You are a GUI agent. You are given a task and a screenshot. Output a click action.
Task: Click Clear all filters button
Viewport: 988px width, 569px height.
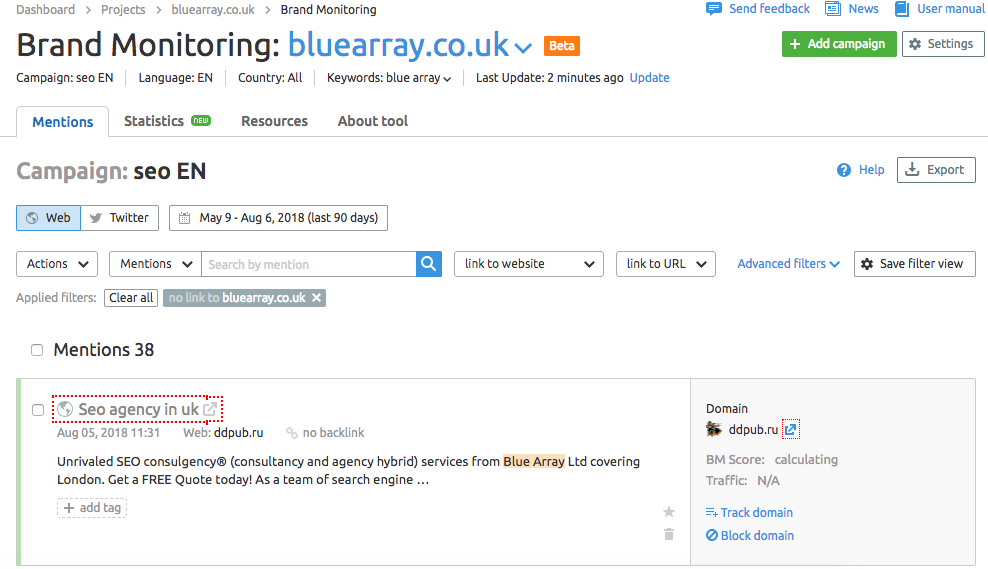pyautogui.click(x=131, y=298)
